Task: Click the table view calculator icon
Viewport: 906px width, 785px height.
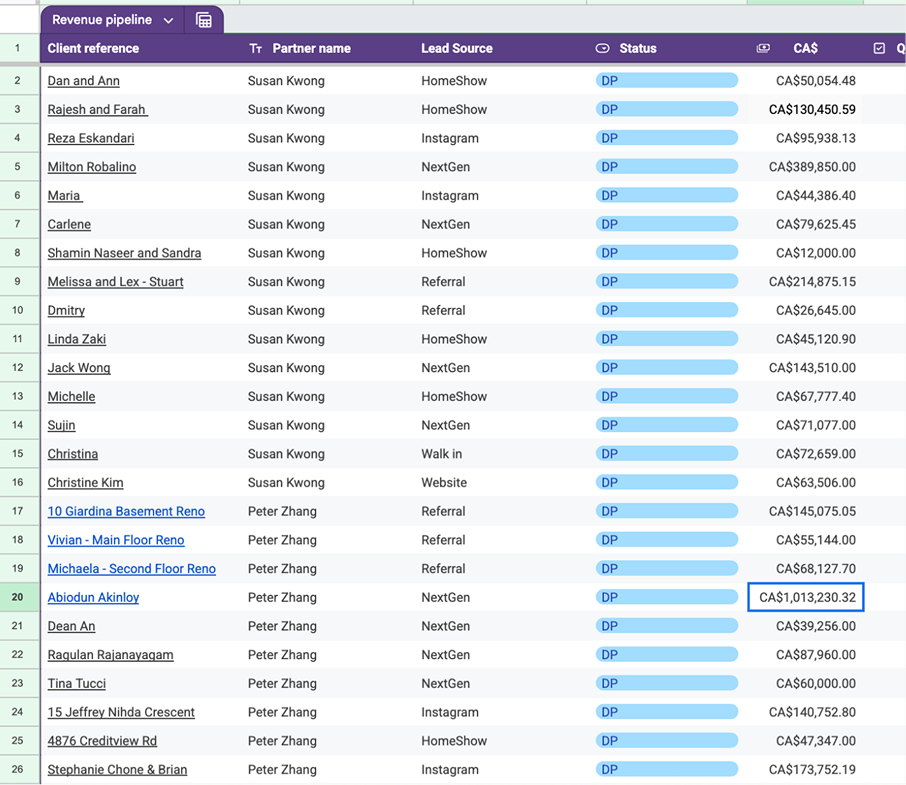Action: coord(203,20)
